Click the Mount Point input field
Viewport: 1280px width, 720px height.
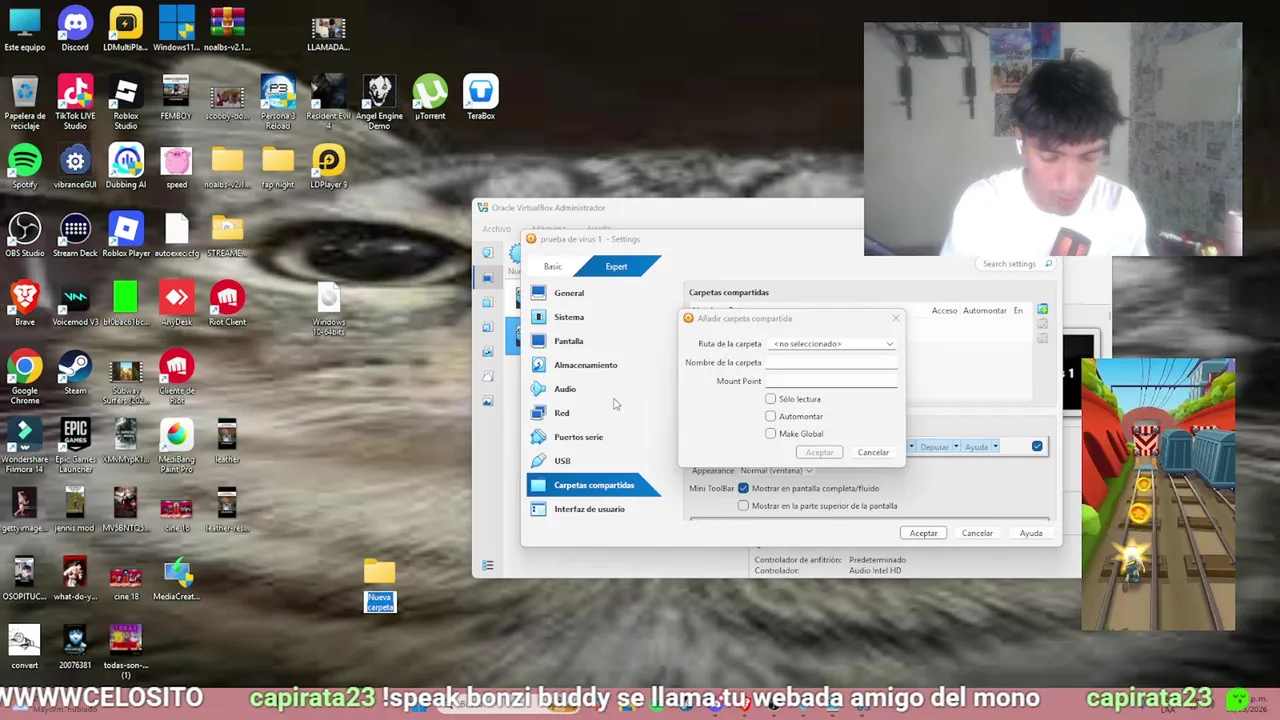pos(831,381)
